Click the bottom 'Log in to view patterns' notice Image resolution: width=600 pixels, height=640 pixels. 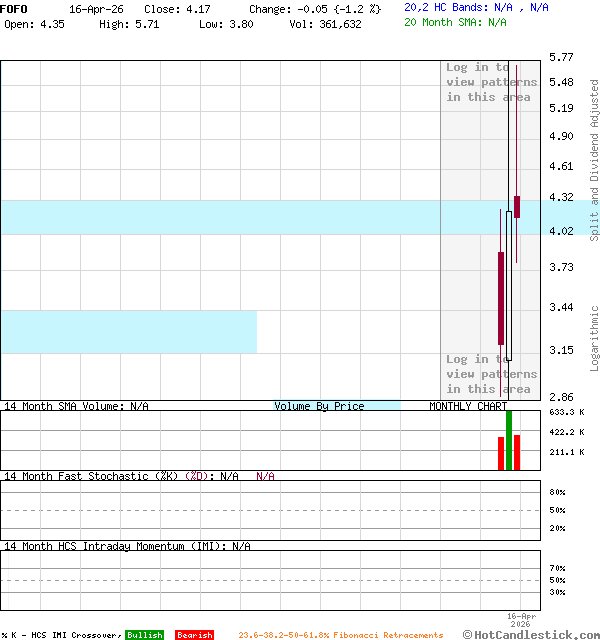(x=491, y=374)
